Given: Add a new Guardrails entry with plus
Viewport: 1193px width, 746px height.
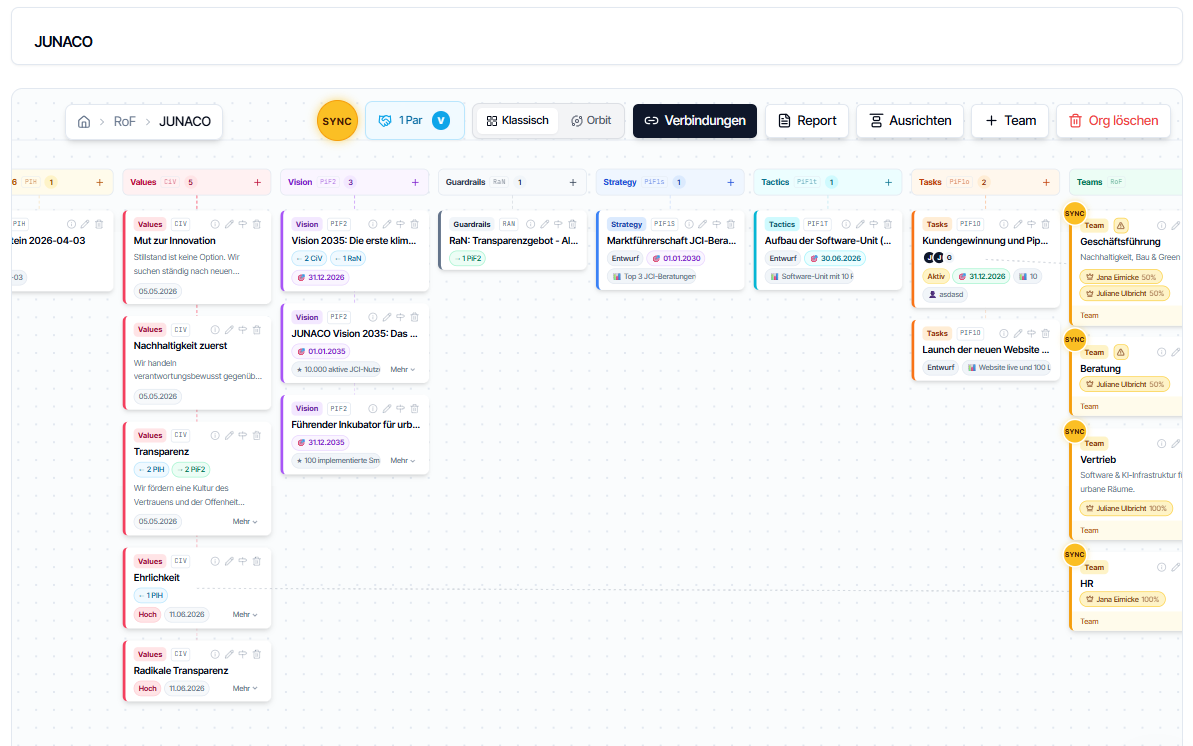Looking at the screenshot, I should (573, 183).
